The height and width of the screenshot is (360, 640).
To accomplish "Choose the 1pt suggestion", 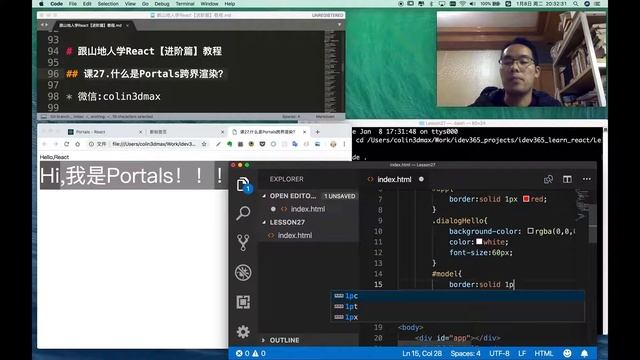I will (457, 306).
